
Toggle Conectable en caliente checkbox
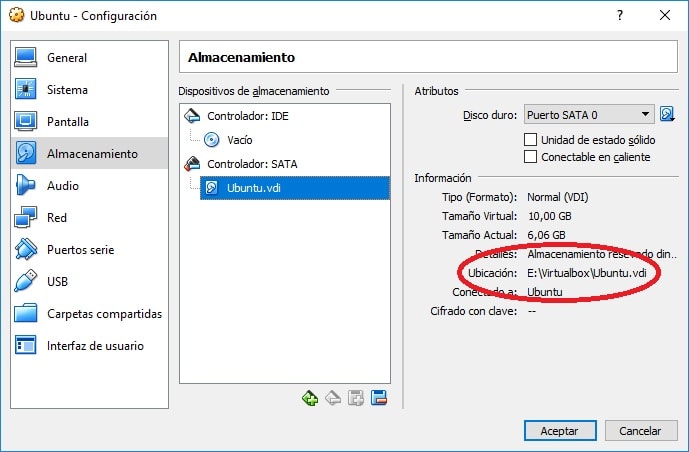pyautogui.click(x=530, y=157)
